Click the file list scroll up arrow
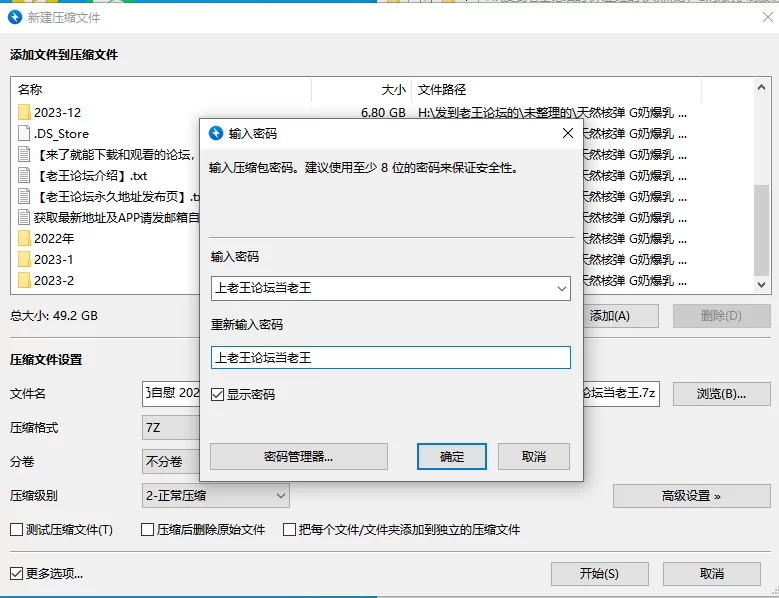 [x=762, y=87]
